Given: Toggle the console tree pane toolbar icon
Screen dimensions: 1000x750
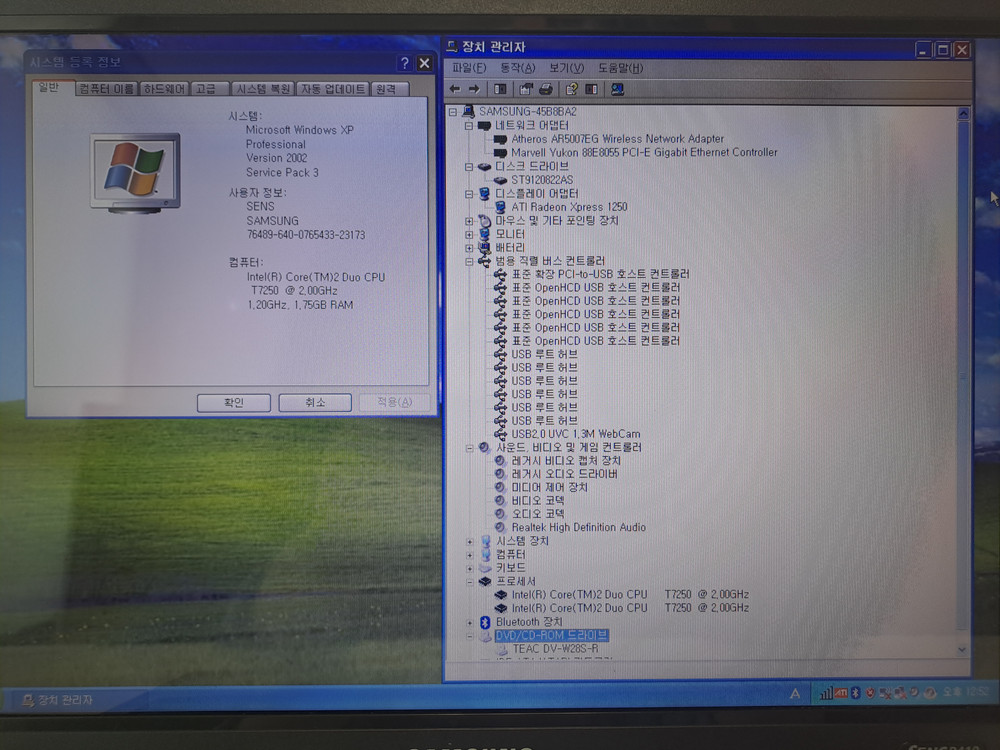Looking at the screenshot, I should 500,89.
